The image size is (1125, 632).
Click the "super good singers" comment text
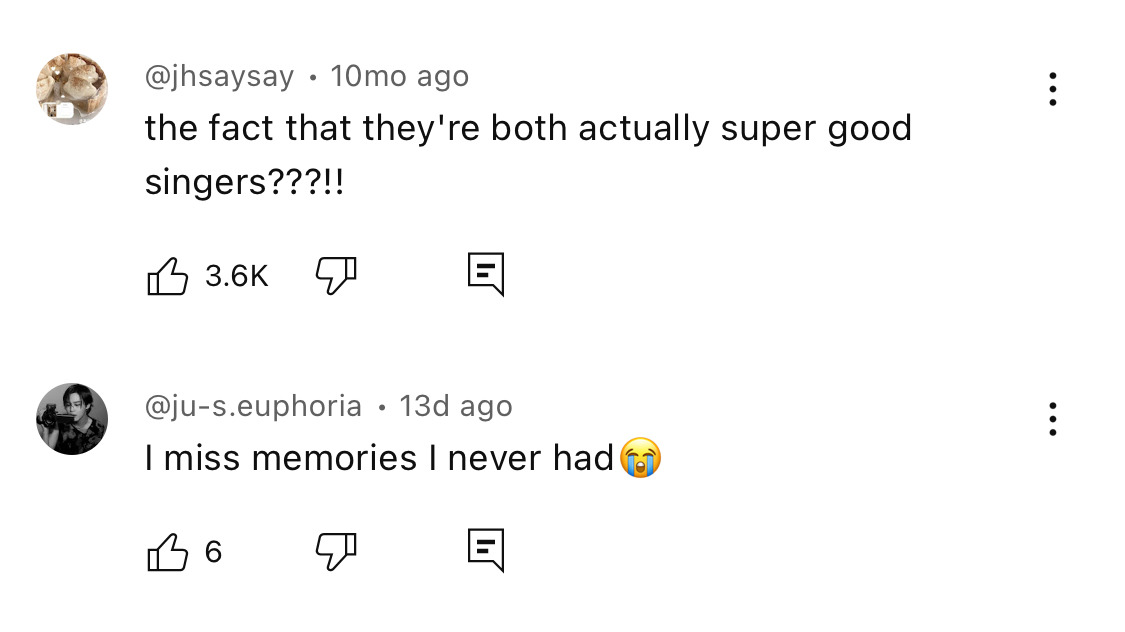click(528, 129)
